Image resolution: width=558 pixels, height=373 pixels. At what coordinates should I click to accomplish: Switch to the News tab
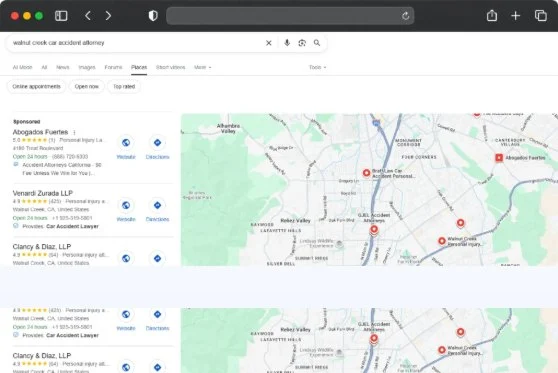(x=63, y=67)
